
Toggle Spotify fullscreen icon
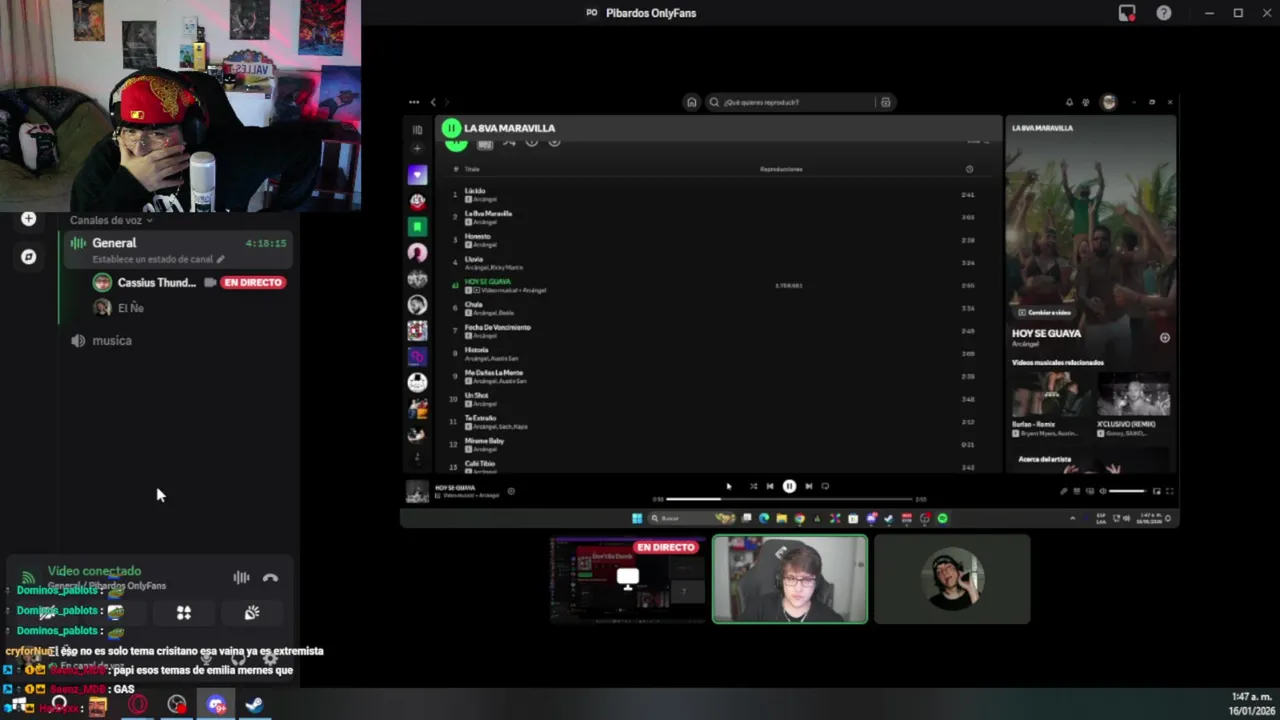pyautogui.click(x=1169, y=491)
